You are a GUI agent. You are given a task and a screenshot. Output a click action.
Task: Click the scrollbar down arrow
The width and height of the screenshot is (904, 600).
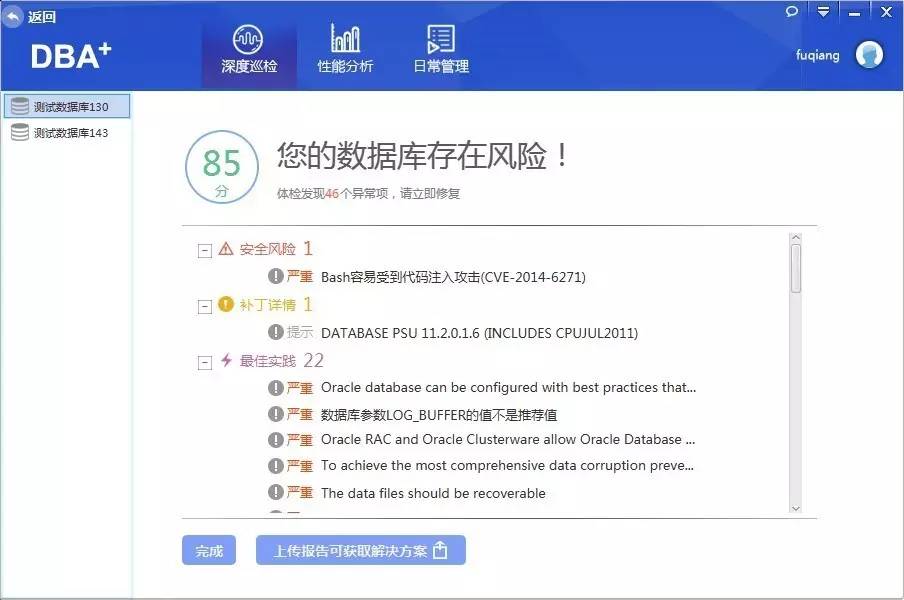[796, 508]
